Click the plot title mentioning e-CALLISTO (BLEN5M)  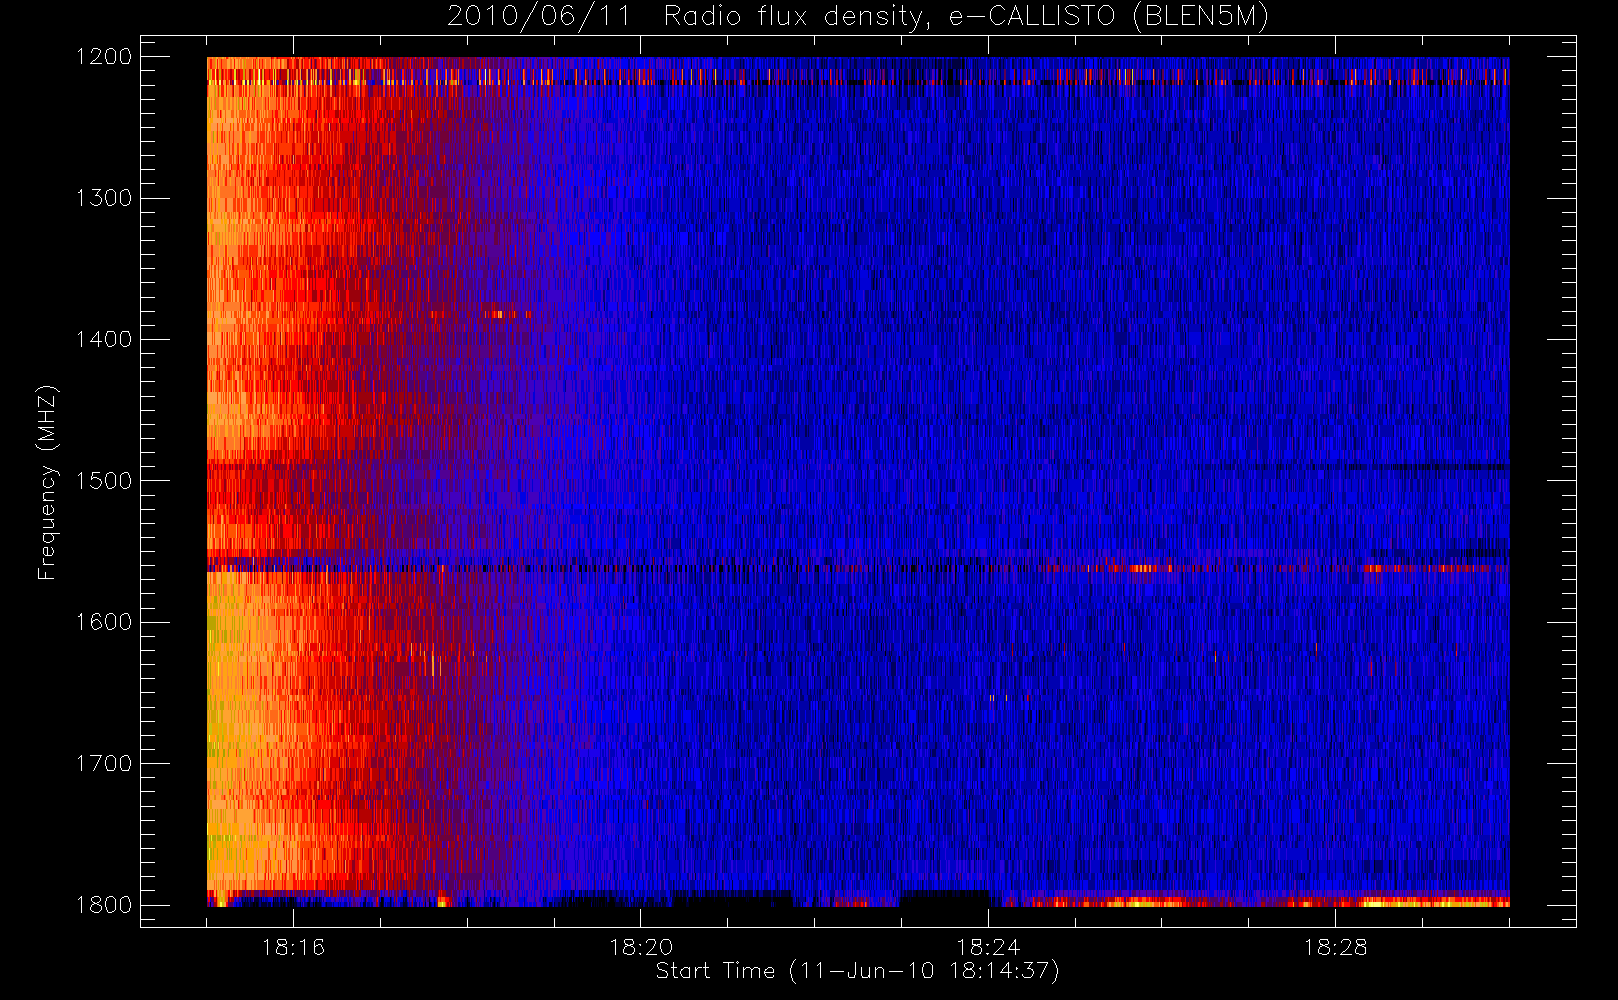tap(858, 17)
